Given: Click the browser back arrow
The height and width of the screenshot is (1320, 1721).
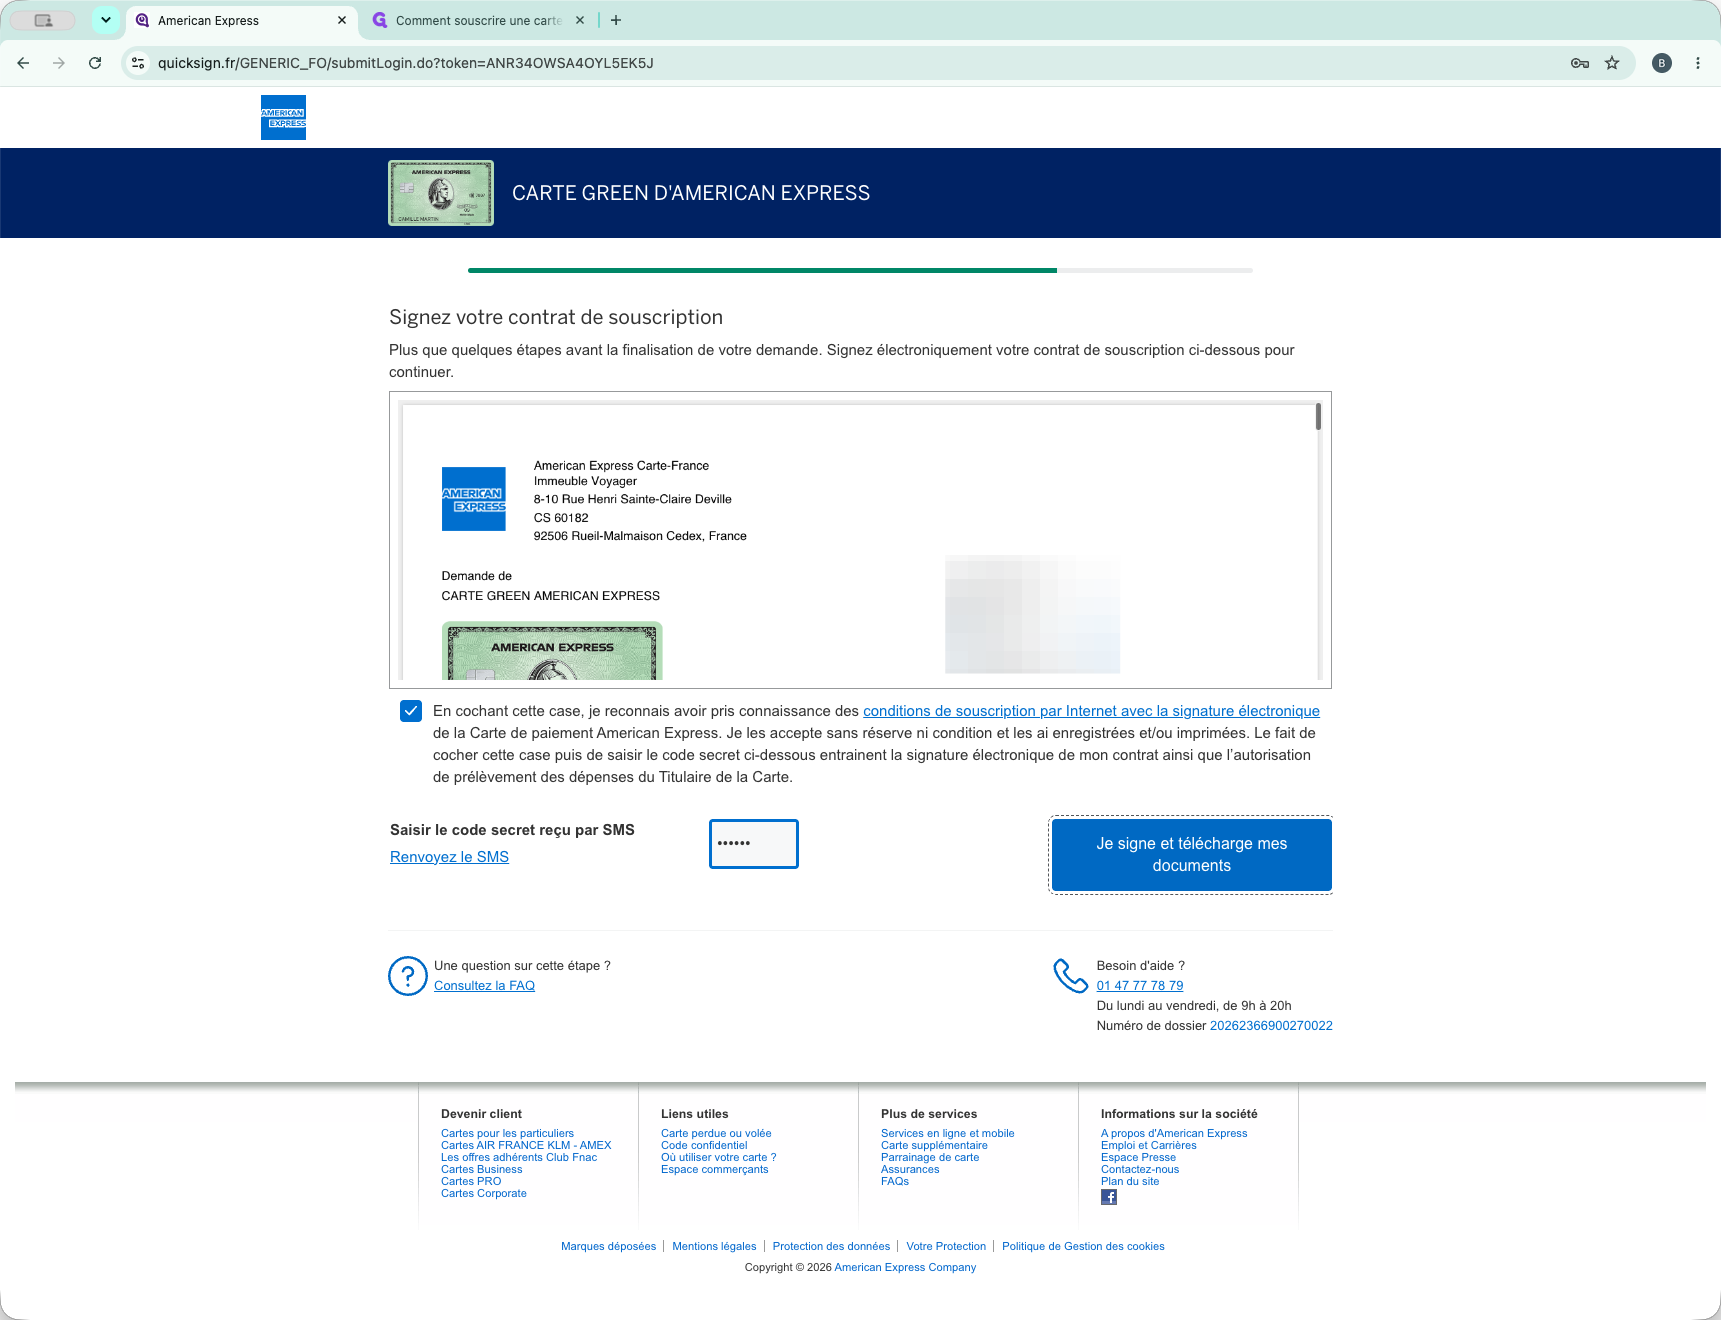Looking at the screenshot, I should click(x=23, y=63).
